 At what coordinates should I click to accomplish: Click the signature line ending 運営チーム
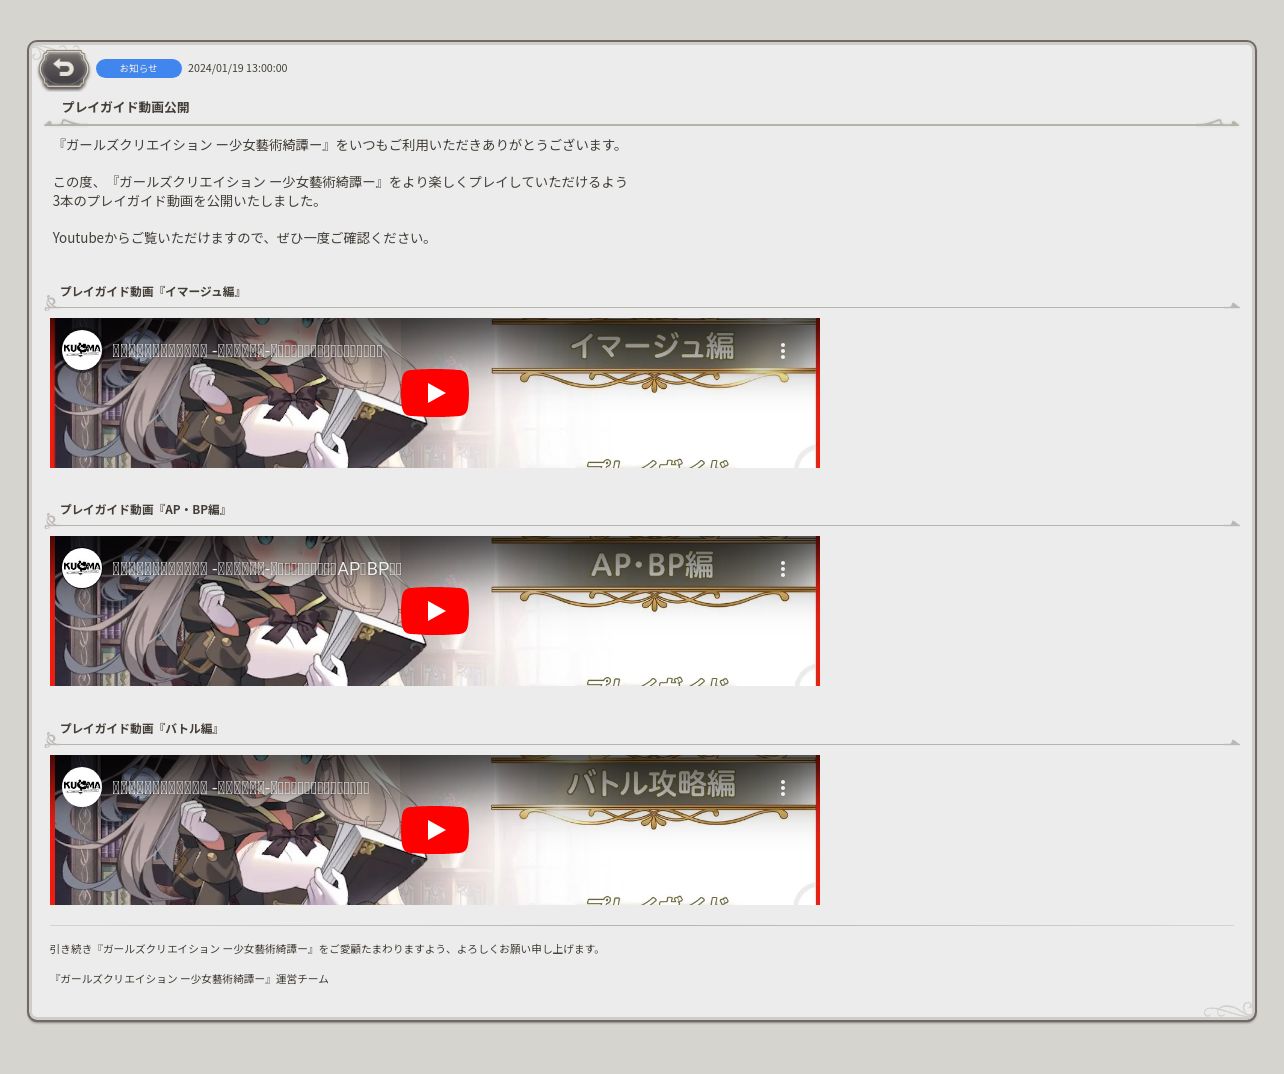click(189, 979)
